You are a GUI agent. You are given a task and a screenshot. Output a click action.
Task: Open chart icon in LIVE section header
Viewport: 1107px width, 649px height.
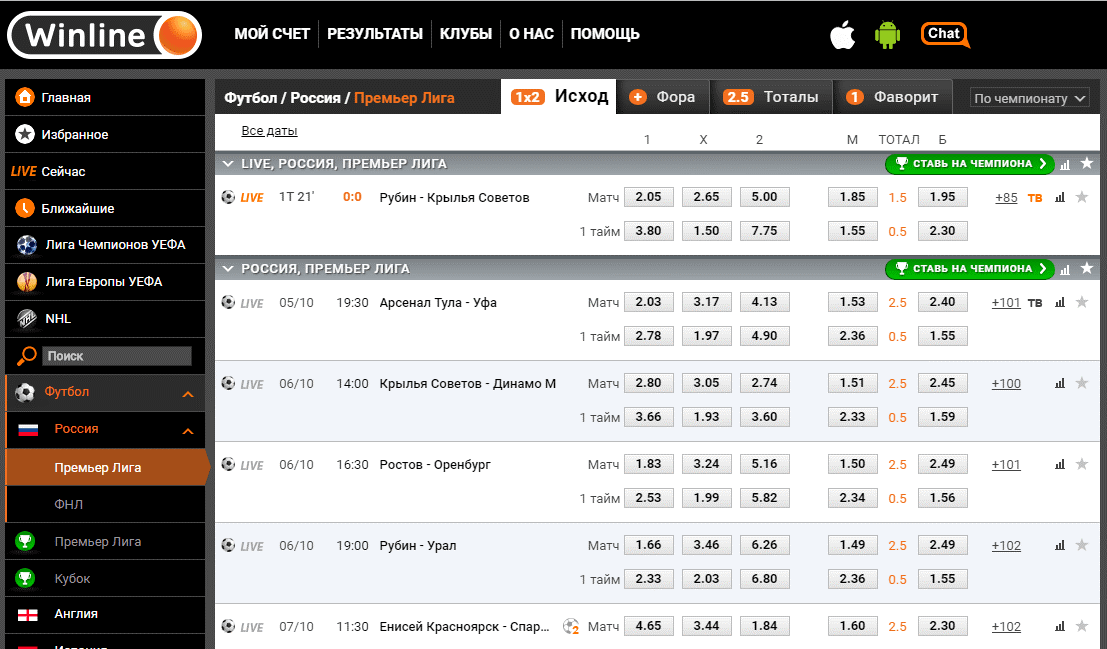pyautogui.click(x=1065, y=165)
